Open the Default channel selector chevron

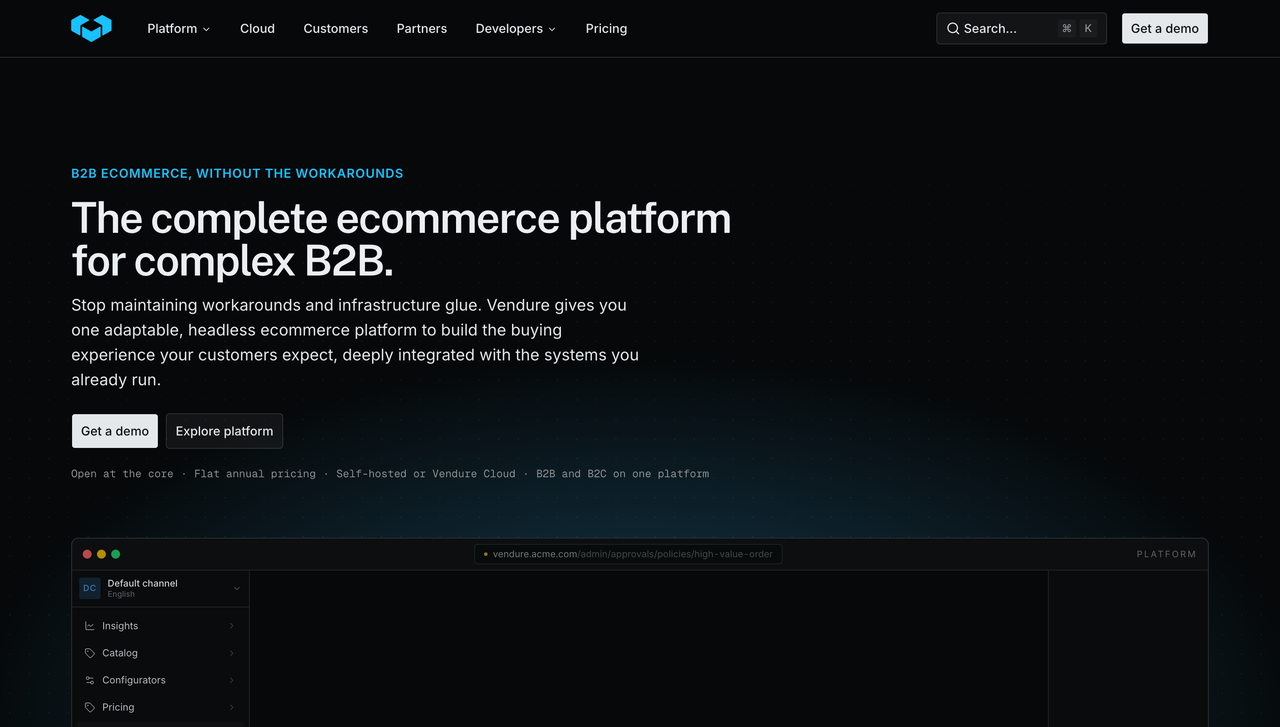[237, 588]
